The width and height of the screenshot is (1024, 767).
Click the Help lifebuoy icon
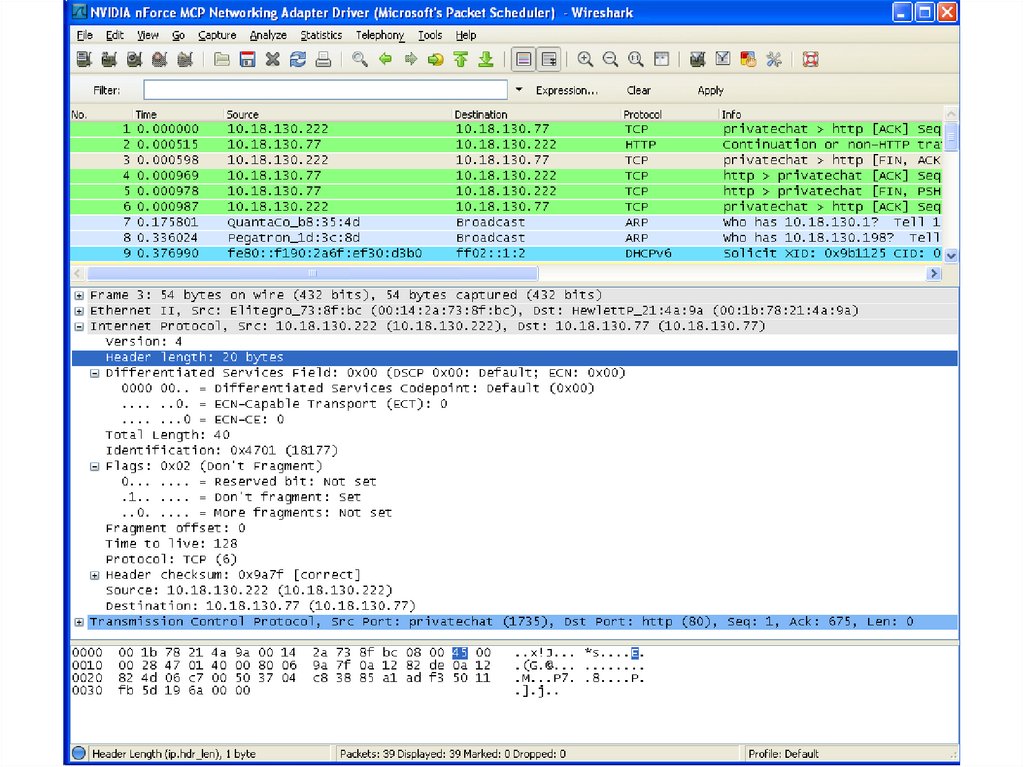coord(811,60)
